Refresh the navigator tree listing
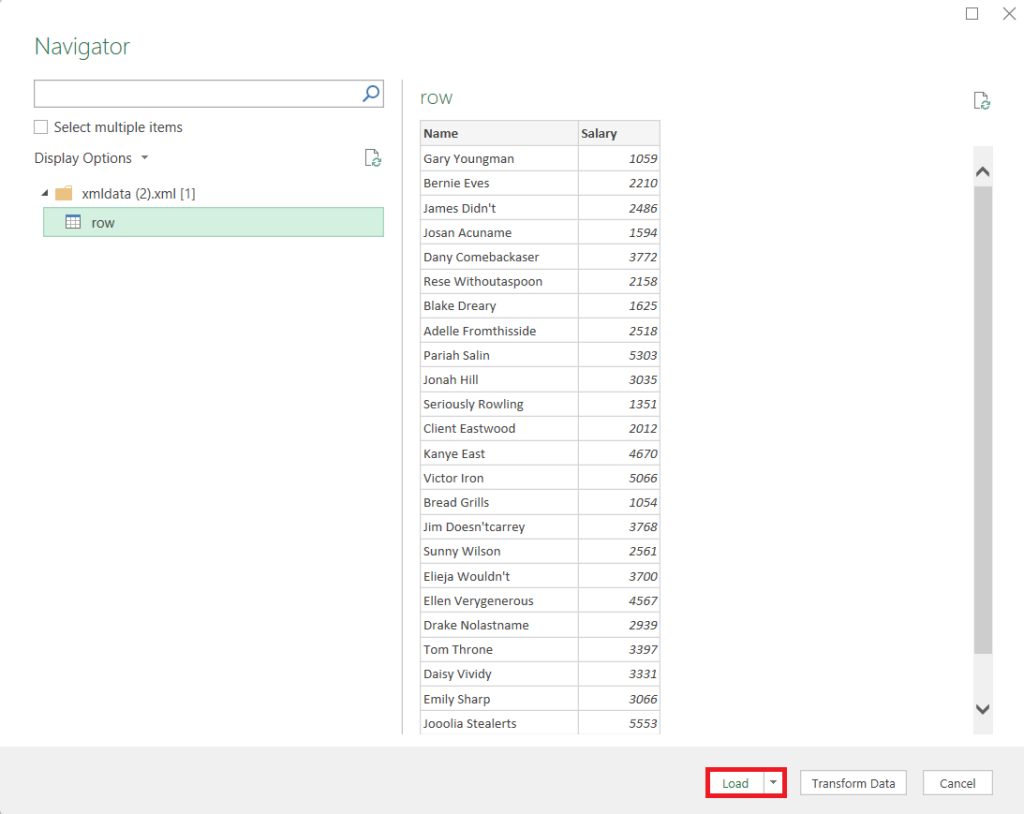 (373, 158)
